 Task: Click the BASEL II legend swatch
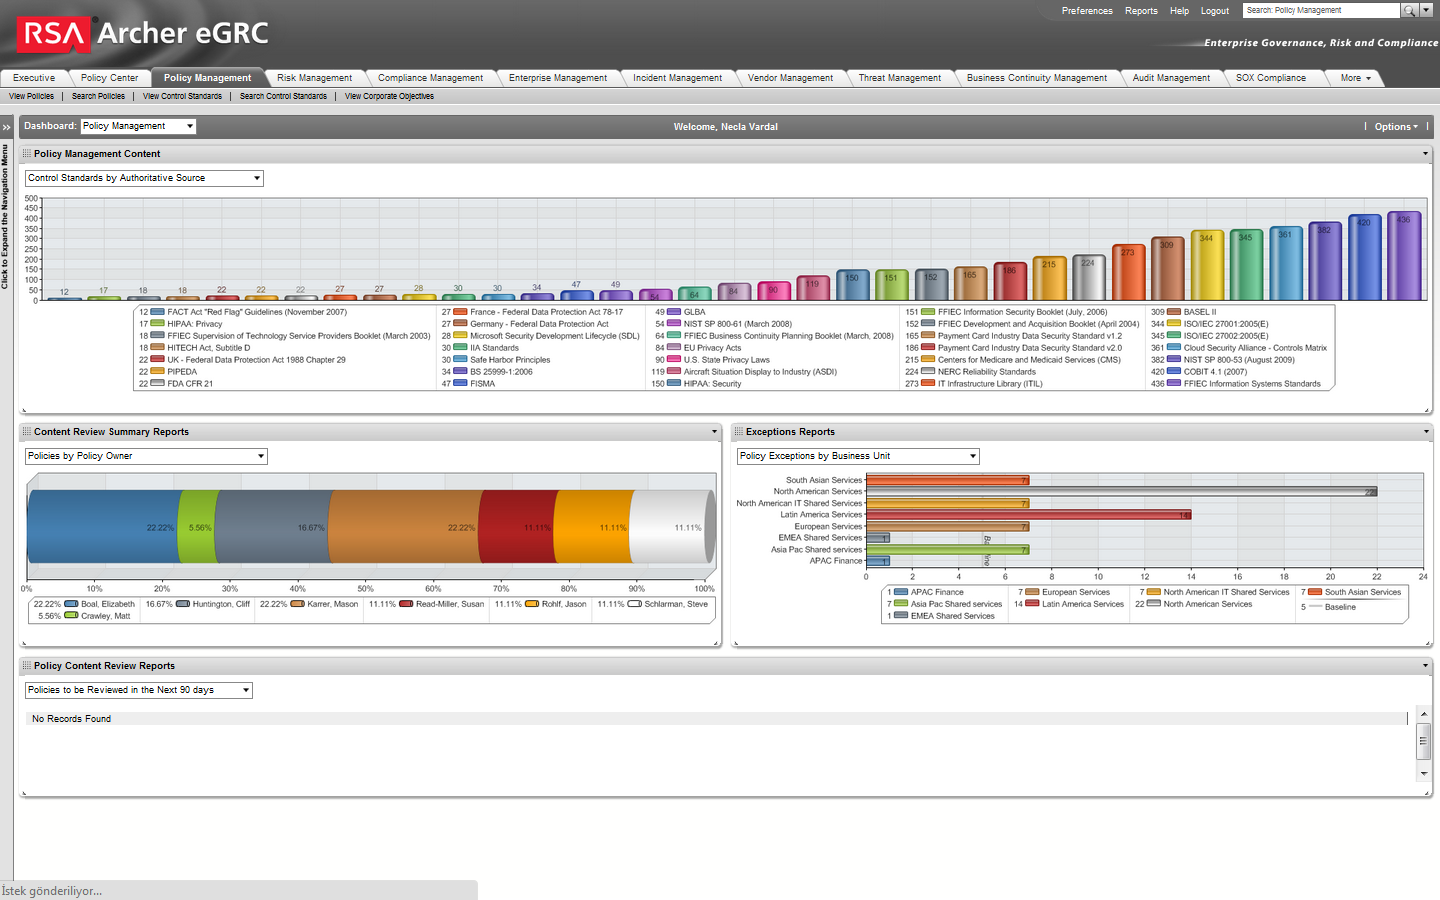click(x=1174, y=312)
